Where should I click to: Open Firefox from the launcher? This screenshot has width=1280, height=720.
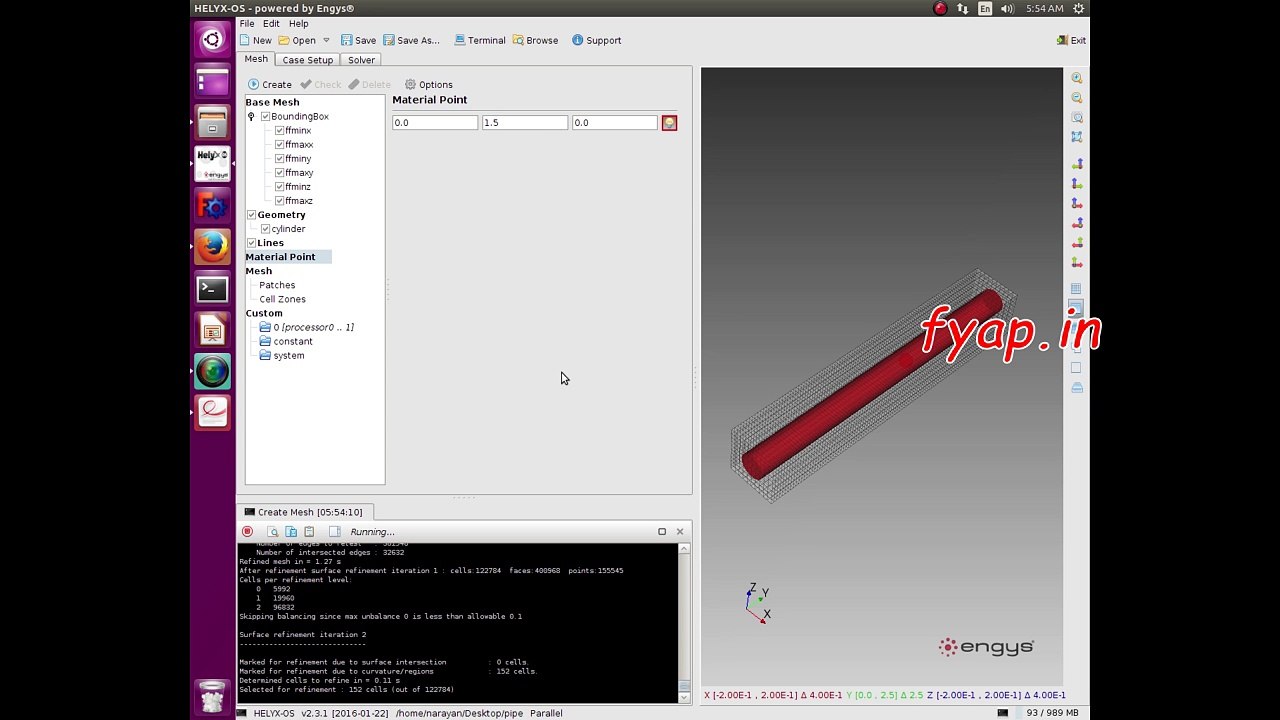212,246
